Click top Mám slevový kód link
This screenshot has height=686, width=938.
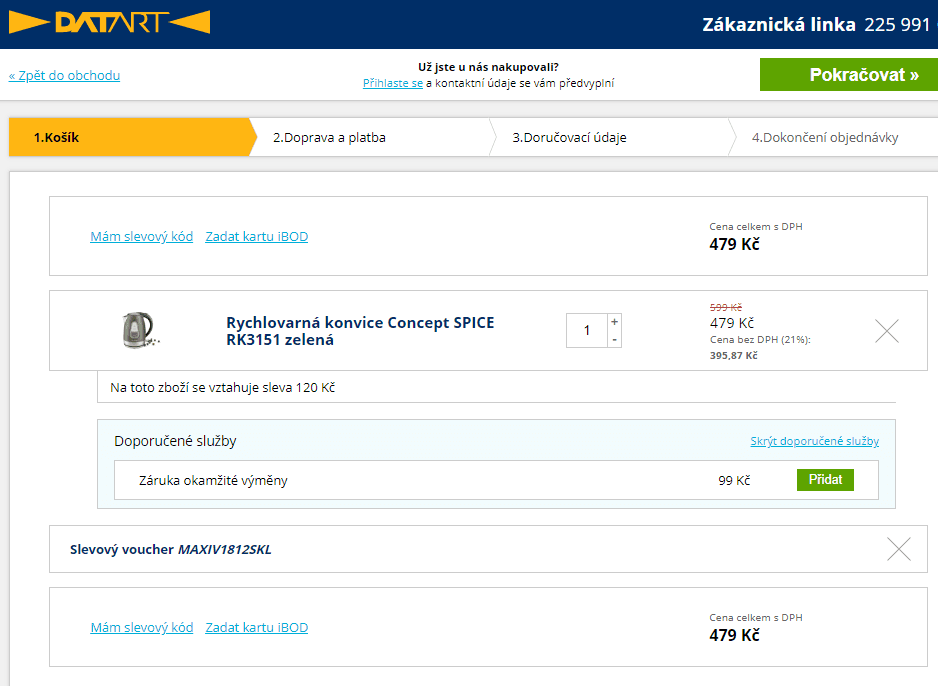142,237
